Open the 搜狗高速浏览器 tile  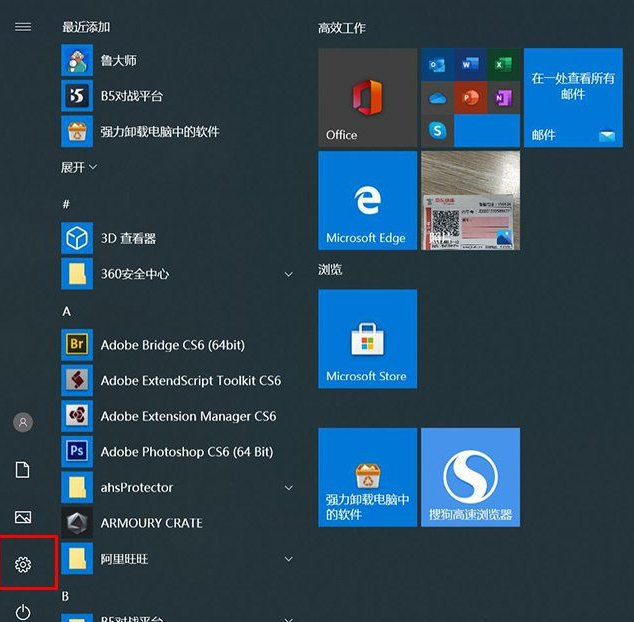point(471,477)
